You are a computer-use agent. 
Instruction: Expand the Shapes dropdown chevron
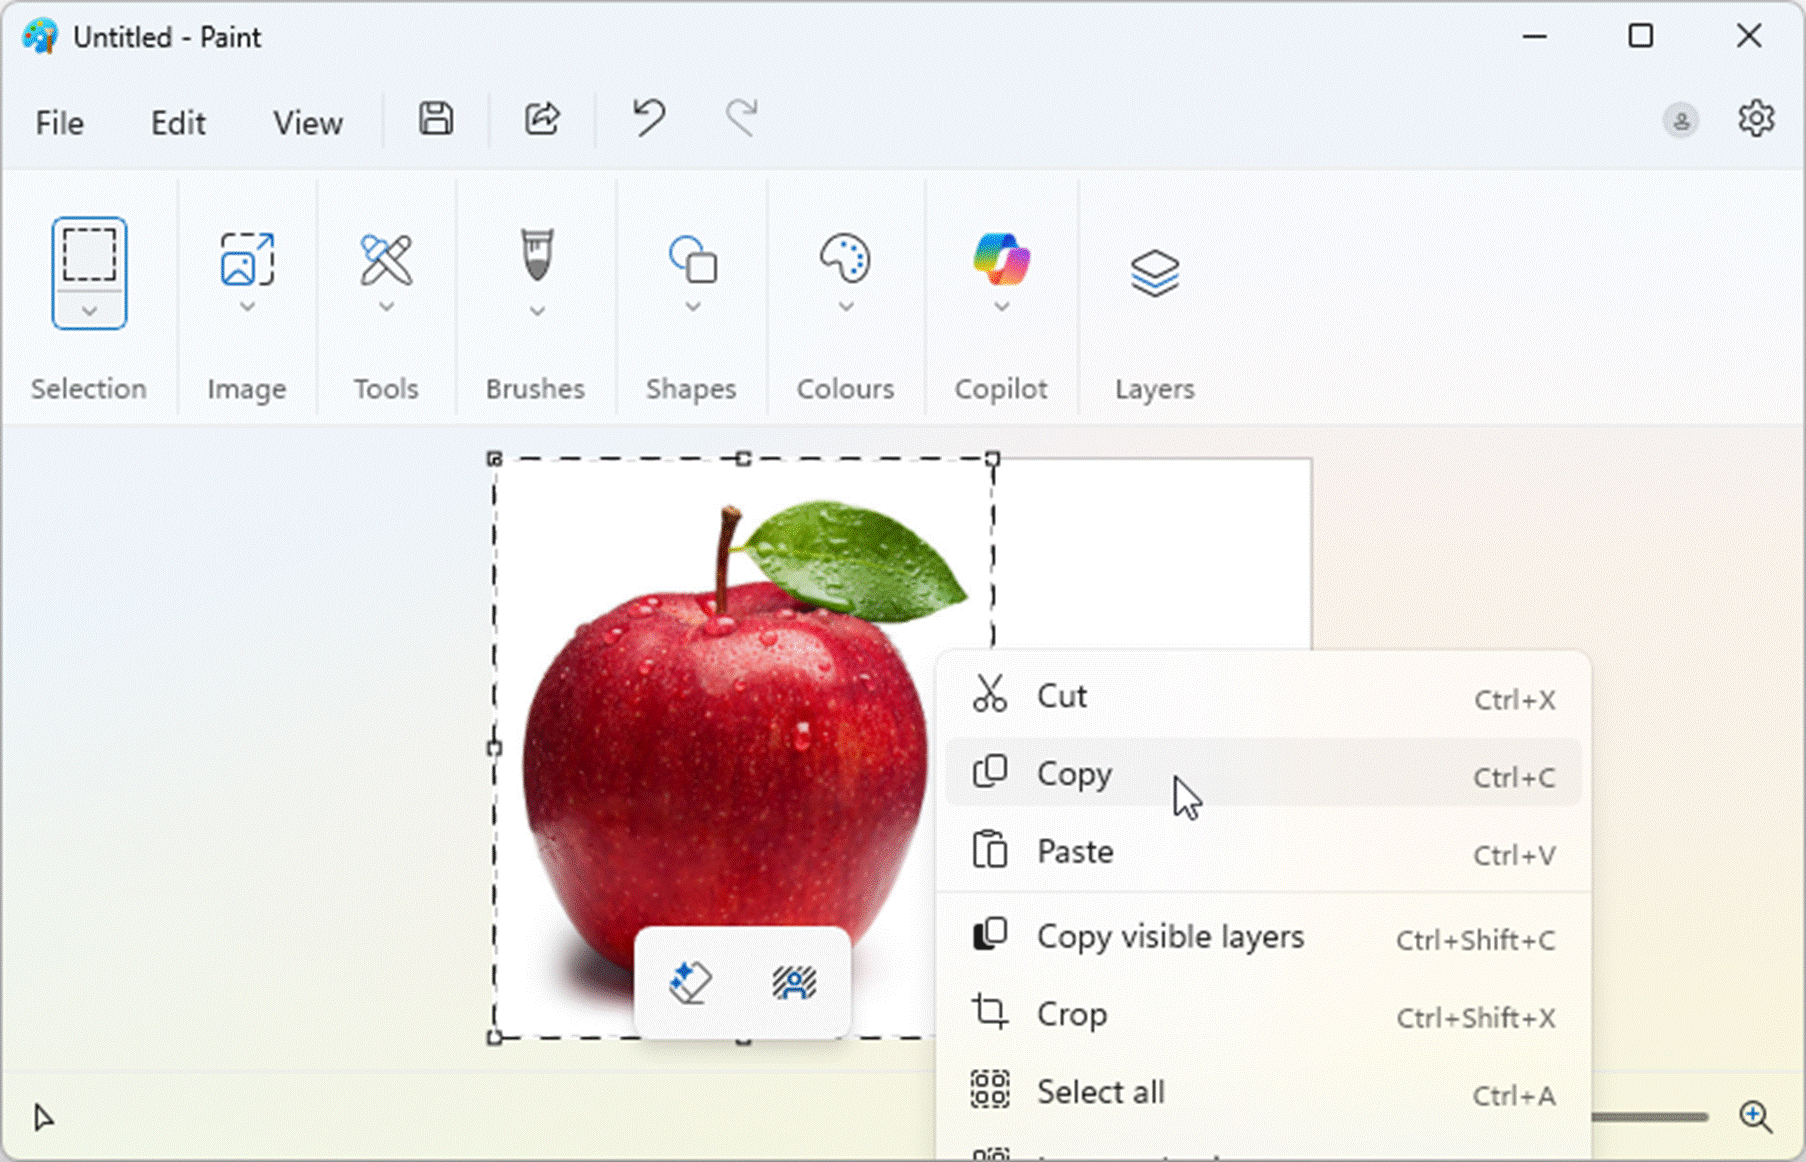[x=692, y=308]
